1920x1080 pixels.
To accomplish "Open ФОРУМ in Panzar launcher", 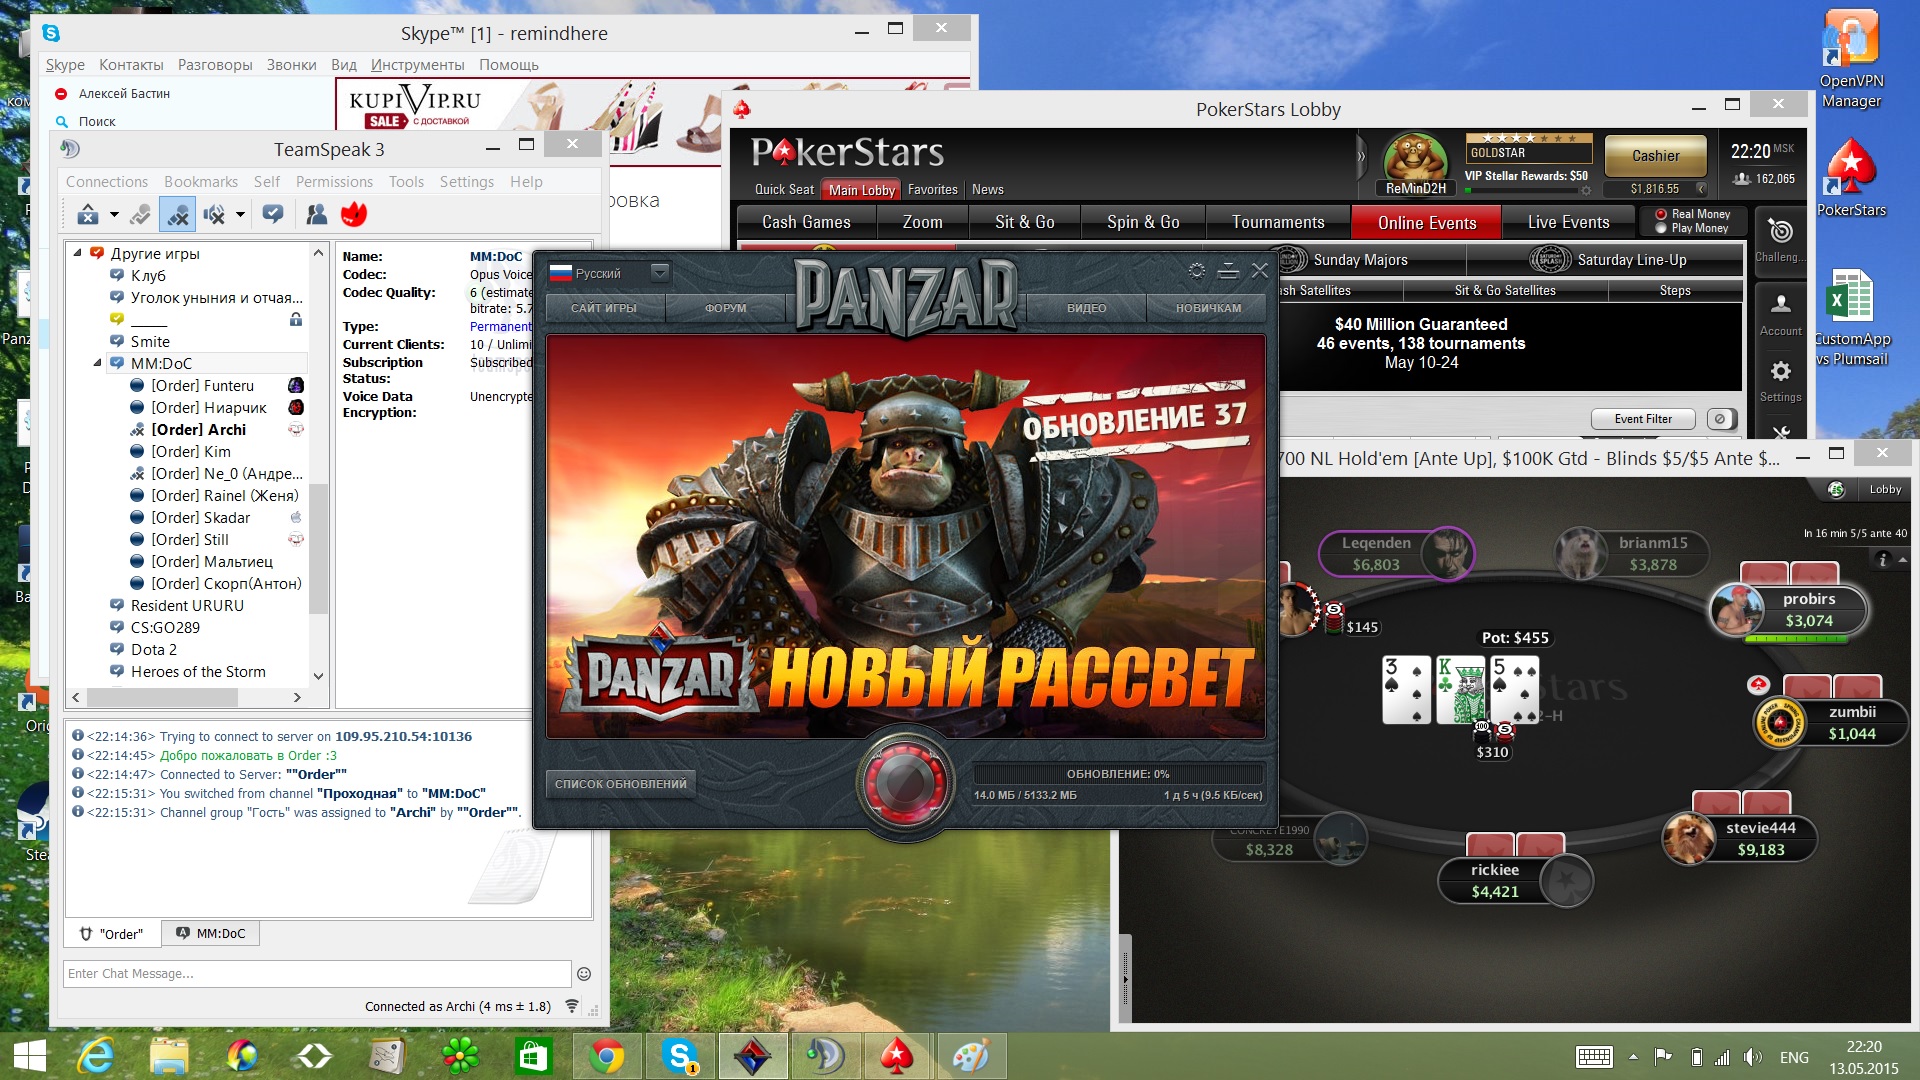I will coord(725,308).
